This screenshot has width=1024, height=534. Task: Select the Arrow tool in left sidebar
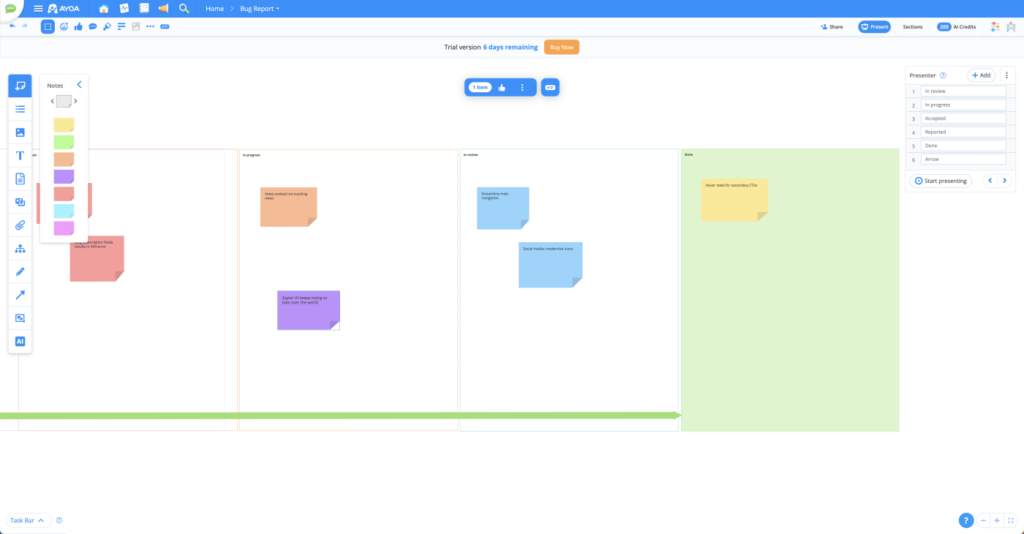click(20, 295)
